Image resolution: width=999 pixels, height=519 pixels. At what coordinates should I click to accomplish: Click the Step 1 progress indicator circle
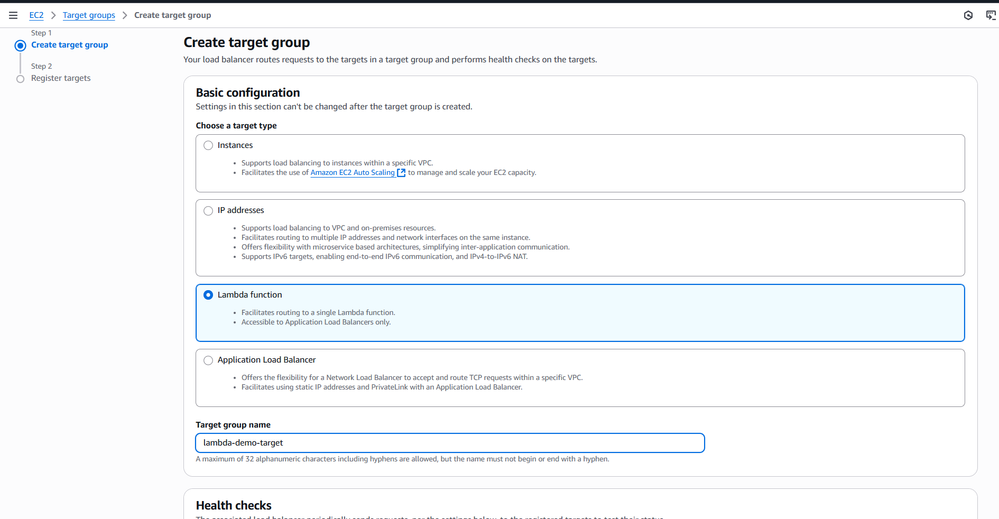point(20,45)
